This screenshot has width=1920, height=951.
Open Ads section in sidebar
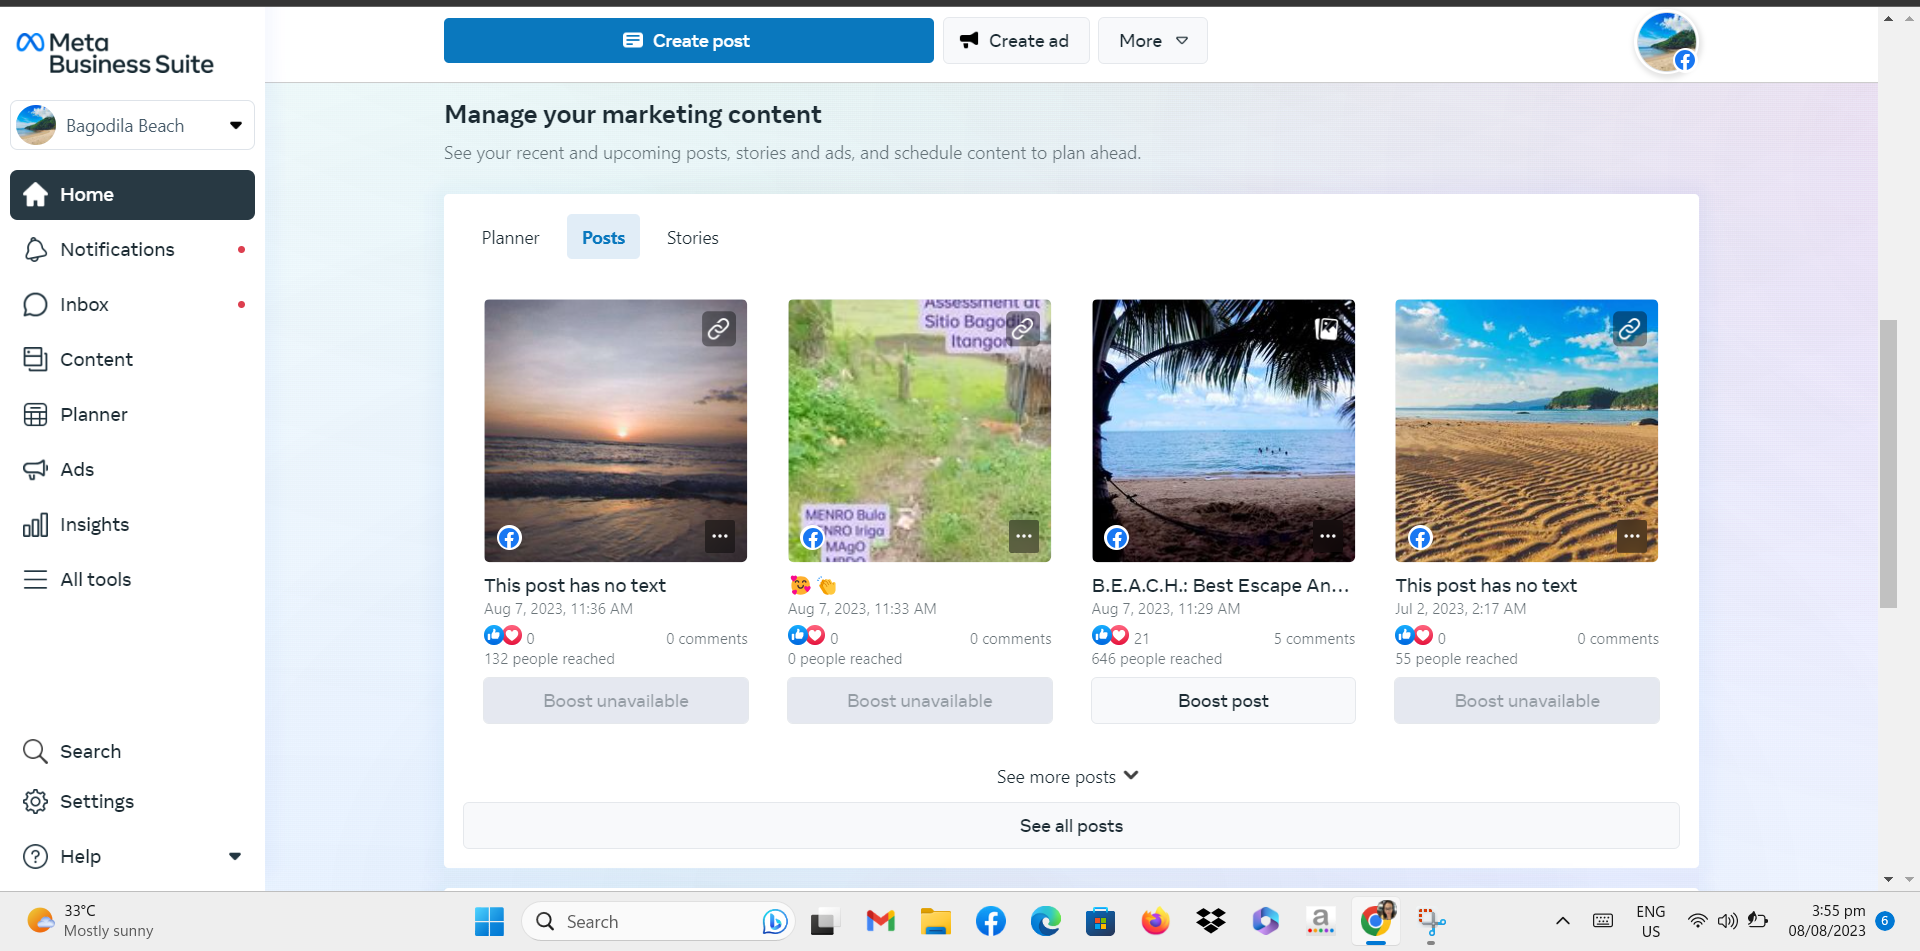pos(132,470)
